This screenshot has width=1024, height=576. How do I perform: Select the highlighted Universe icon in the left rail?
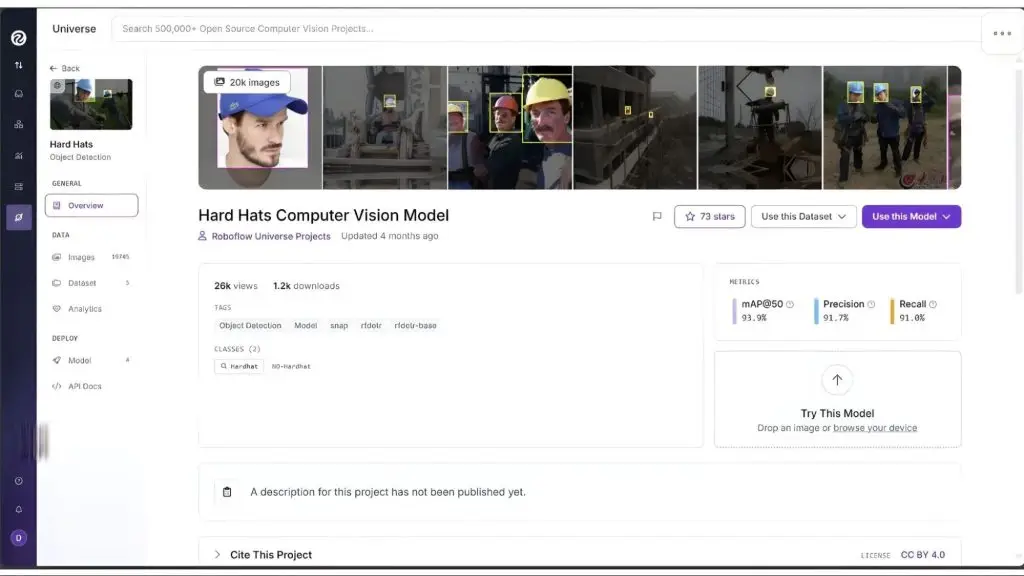pyautogui.click(x=18, y=214)
